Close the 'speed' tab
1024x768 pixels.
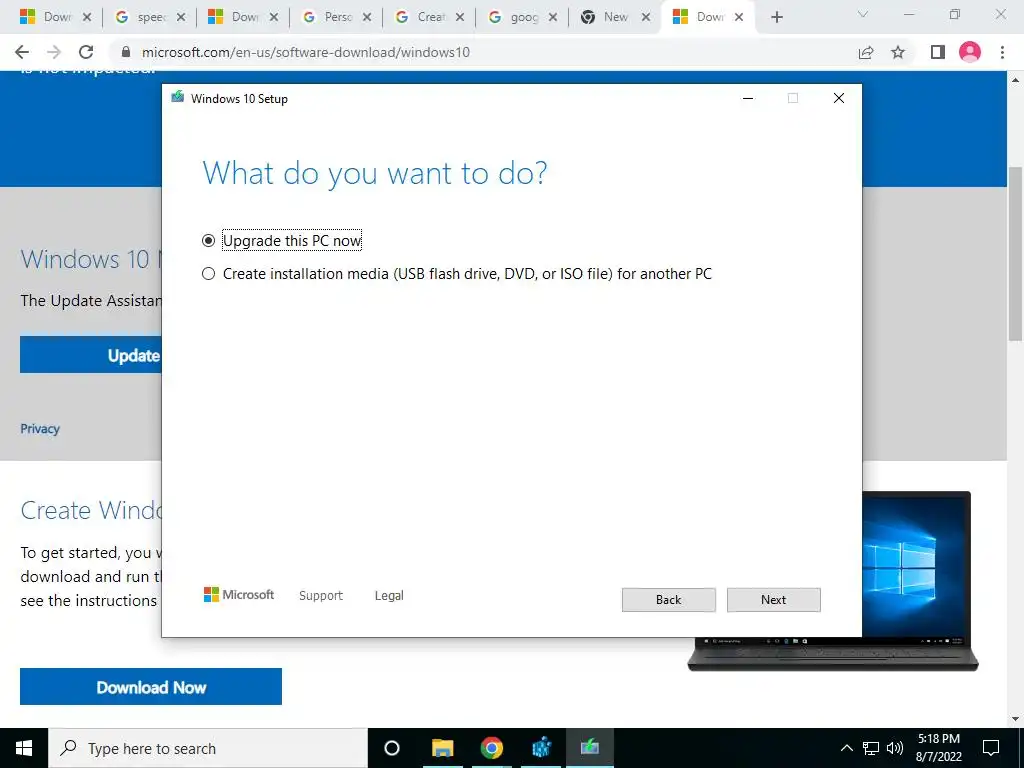(x=181, y=18)
